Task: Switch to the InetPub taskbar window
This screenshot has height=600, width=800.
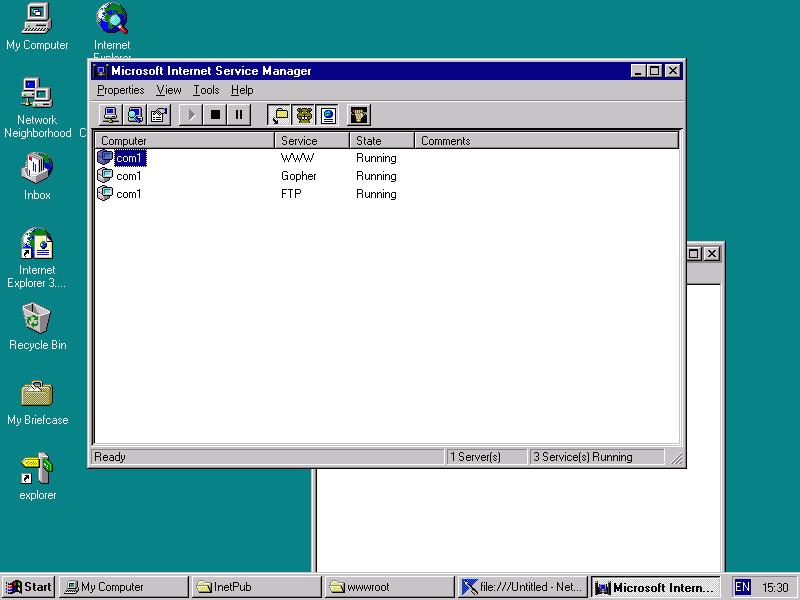Action: click(x=255, y=587)
